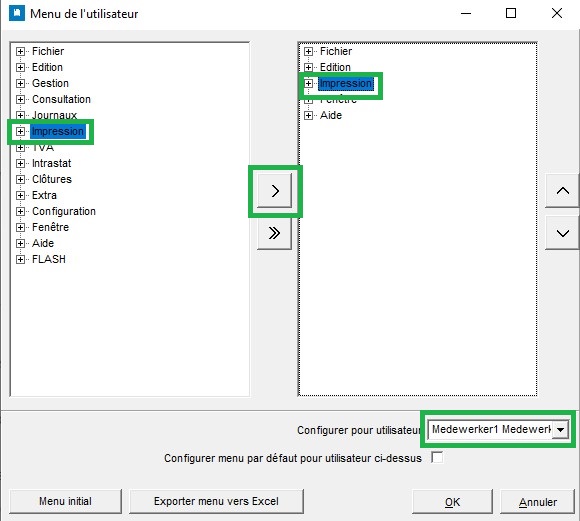Open the Configurer pour utilisateur dropdown
The image size is (580, 521).
pyautogui.click(x=560, y=430)
